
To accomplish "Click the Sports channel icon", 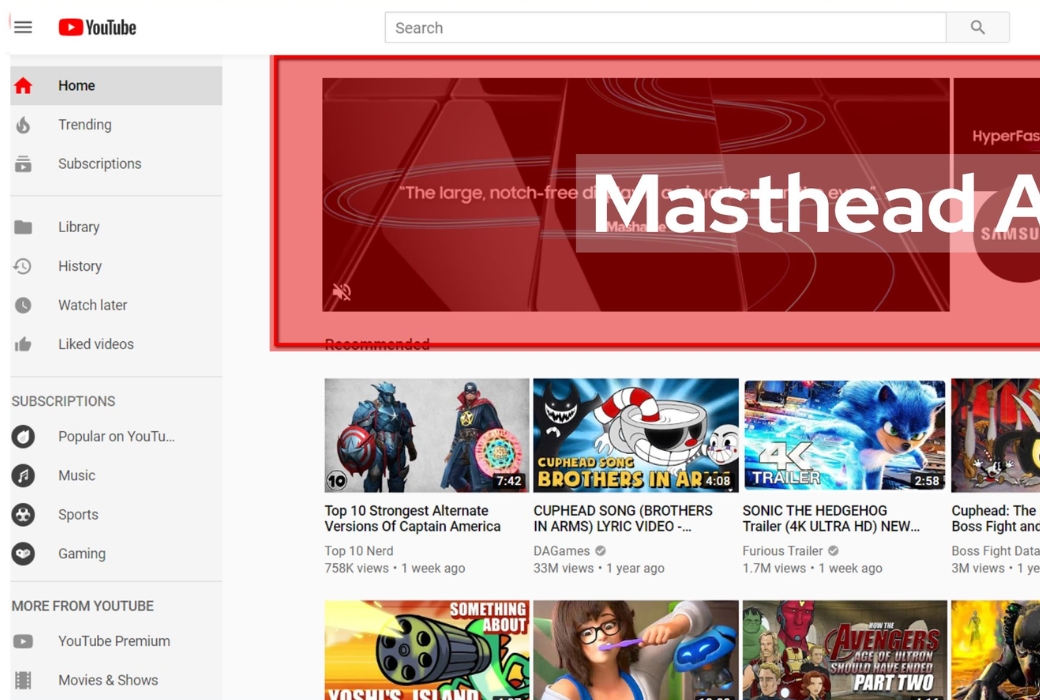I will coord(23,515).
